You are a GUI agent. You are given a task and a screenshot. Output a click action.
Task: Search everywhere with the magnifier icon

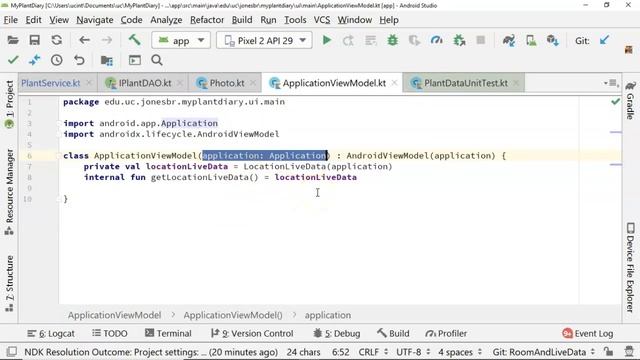157,60
